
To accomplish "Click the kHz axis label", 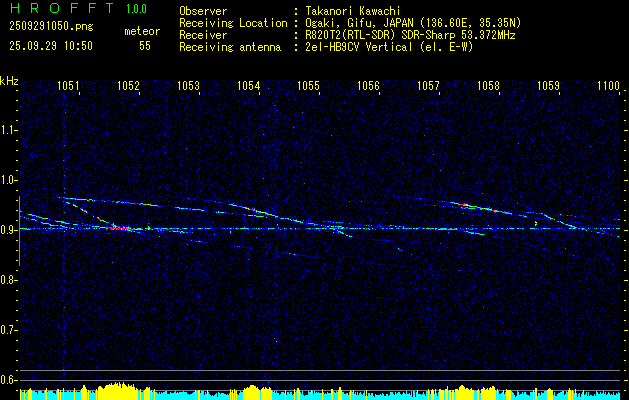I will pos(9,81).
